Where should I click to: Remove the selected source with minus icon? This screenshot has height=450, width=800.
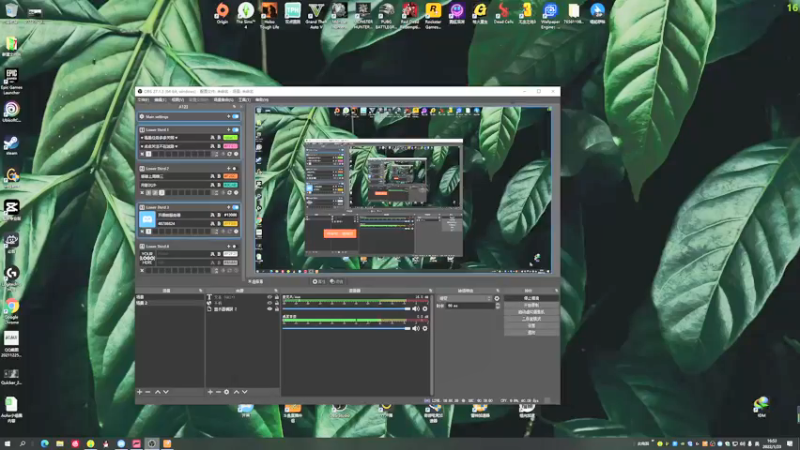(x=218, y=392)
